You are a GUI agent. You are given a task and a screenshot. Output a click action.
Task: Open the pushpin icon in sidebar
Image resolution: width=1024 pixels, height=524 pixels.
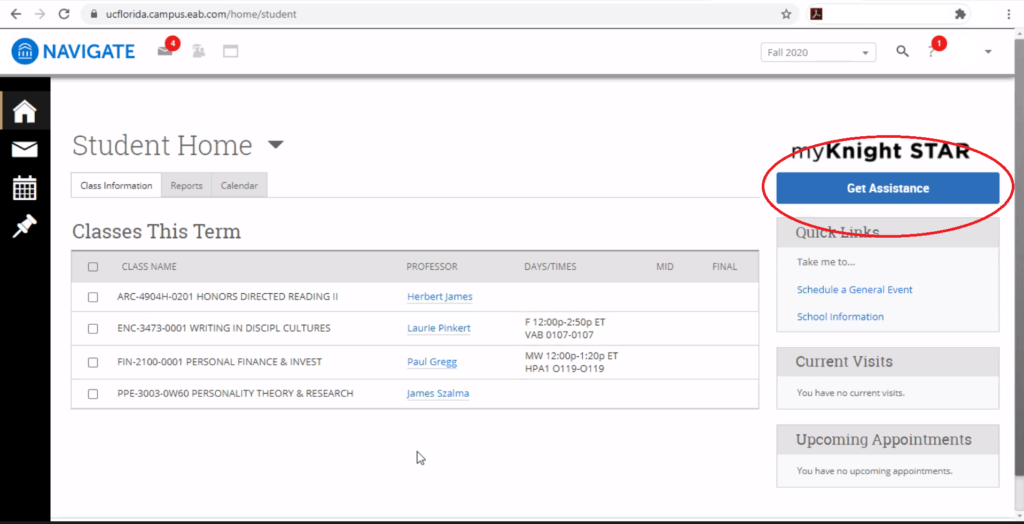click(25, 226)
